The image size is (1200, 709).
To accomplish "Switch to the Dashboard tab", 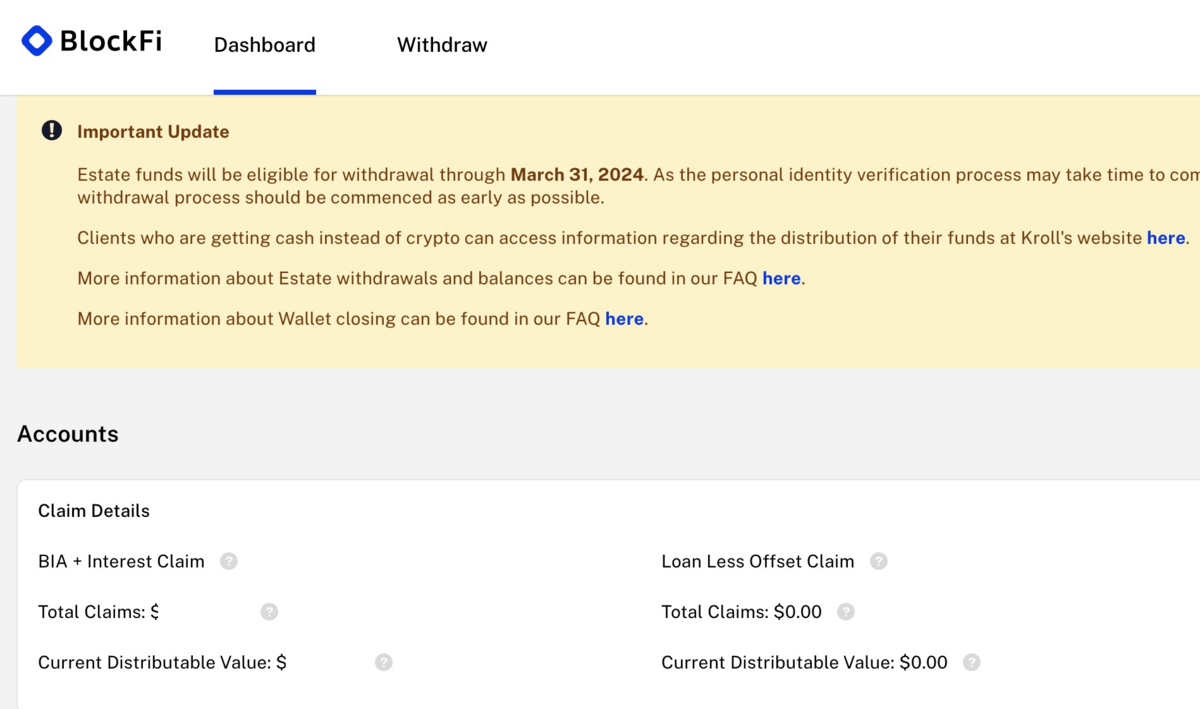I will (x=264, y=45).
